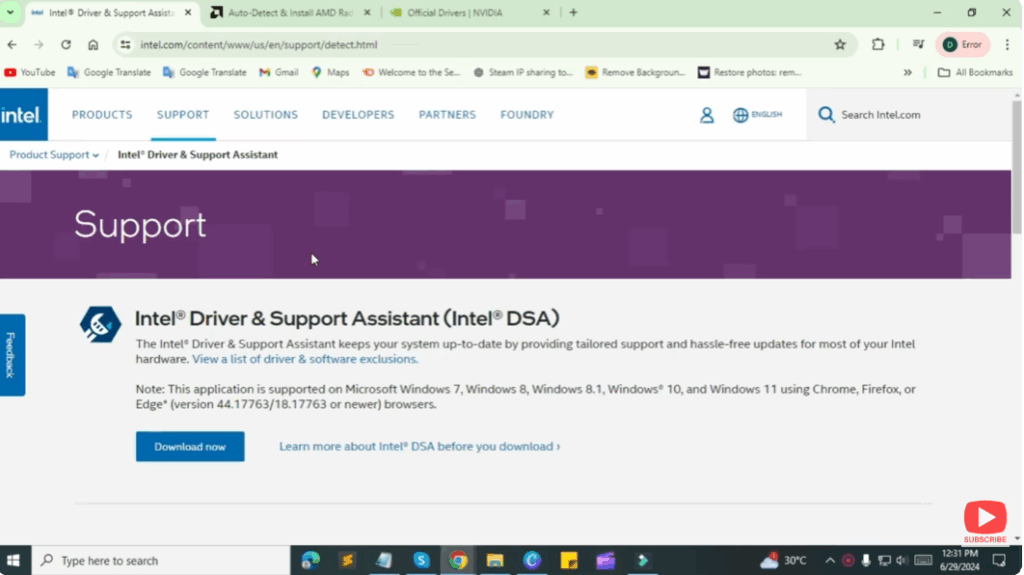Bookmark this page with star icon
Viewport: 1024px width, 575px height.
pos(840,45)
